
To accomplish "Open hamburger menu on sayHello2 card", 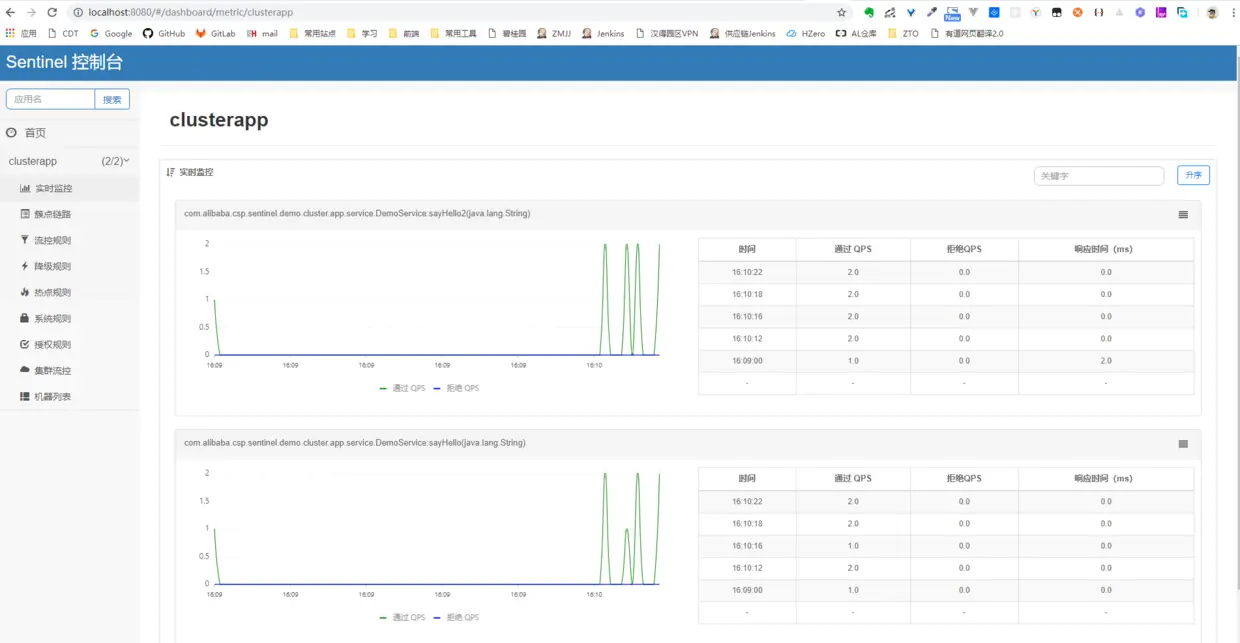I will pos(1183,214).
